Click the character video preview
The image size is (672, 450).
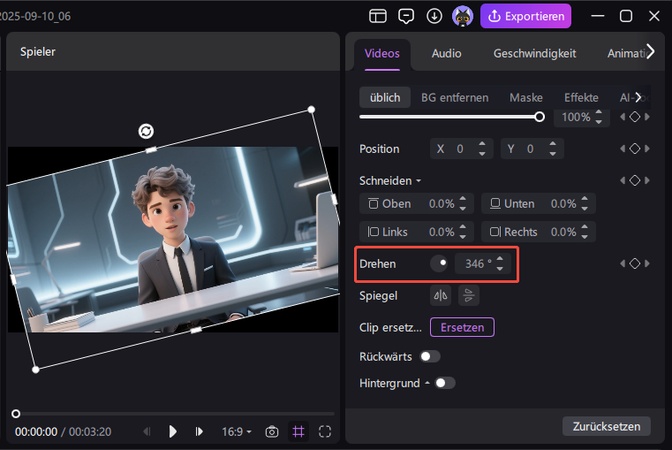coord(173,239)
